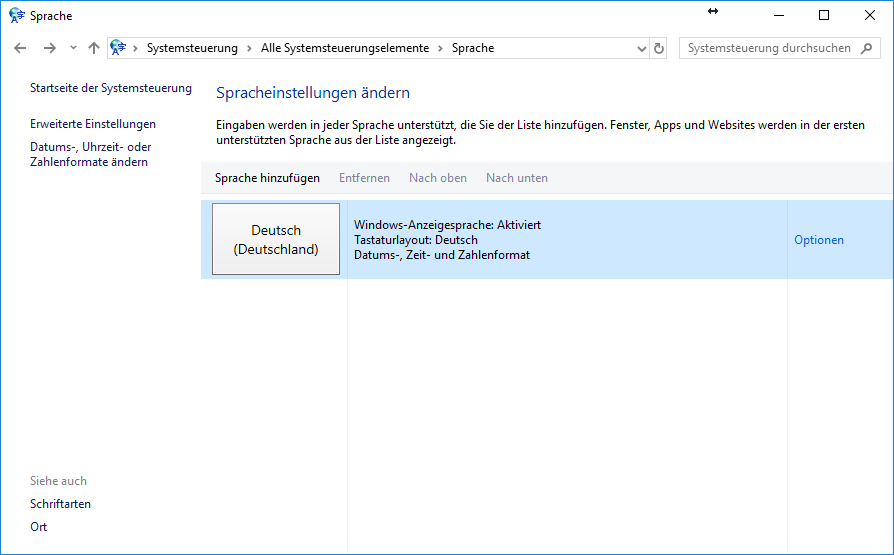
Task: Open Erweiterte Einstellungen
Action: click(x=93, y=124)
